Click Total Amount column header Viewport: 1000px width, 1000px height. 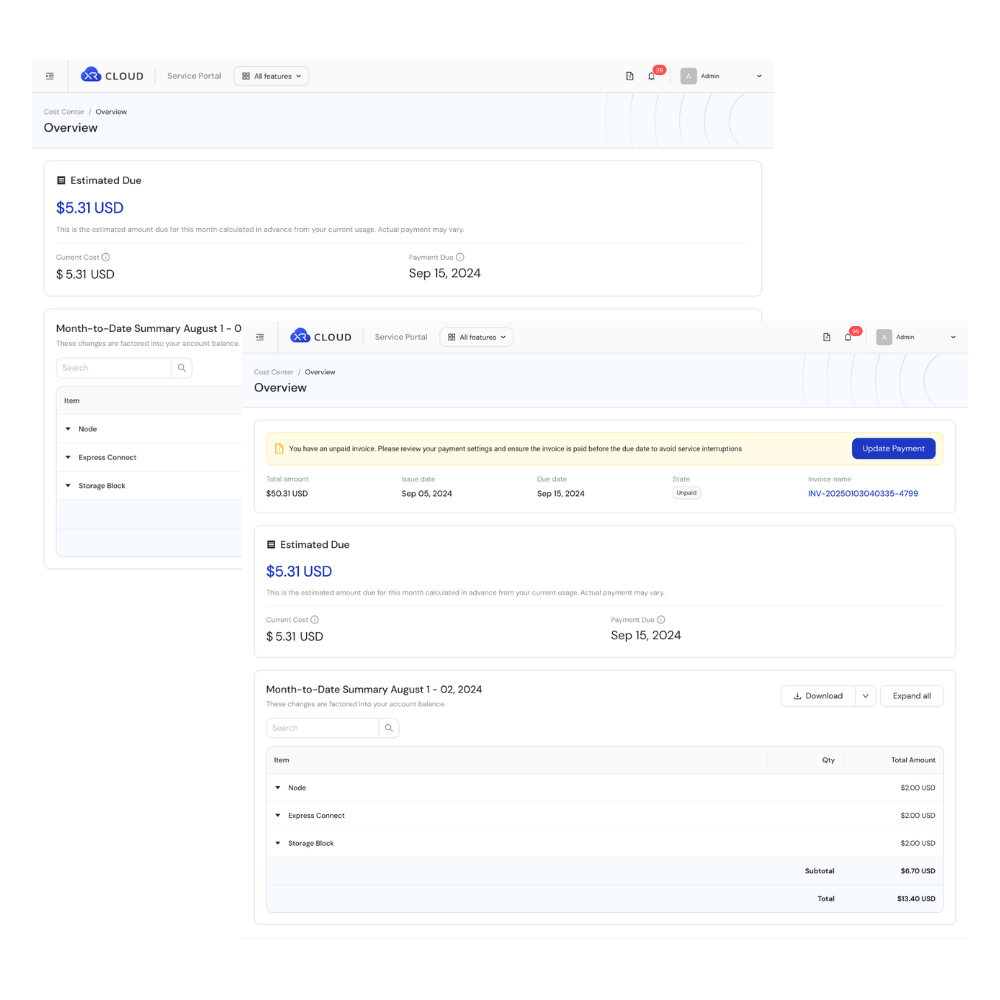coord(913,760)
